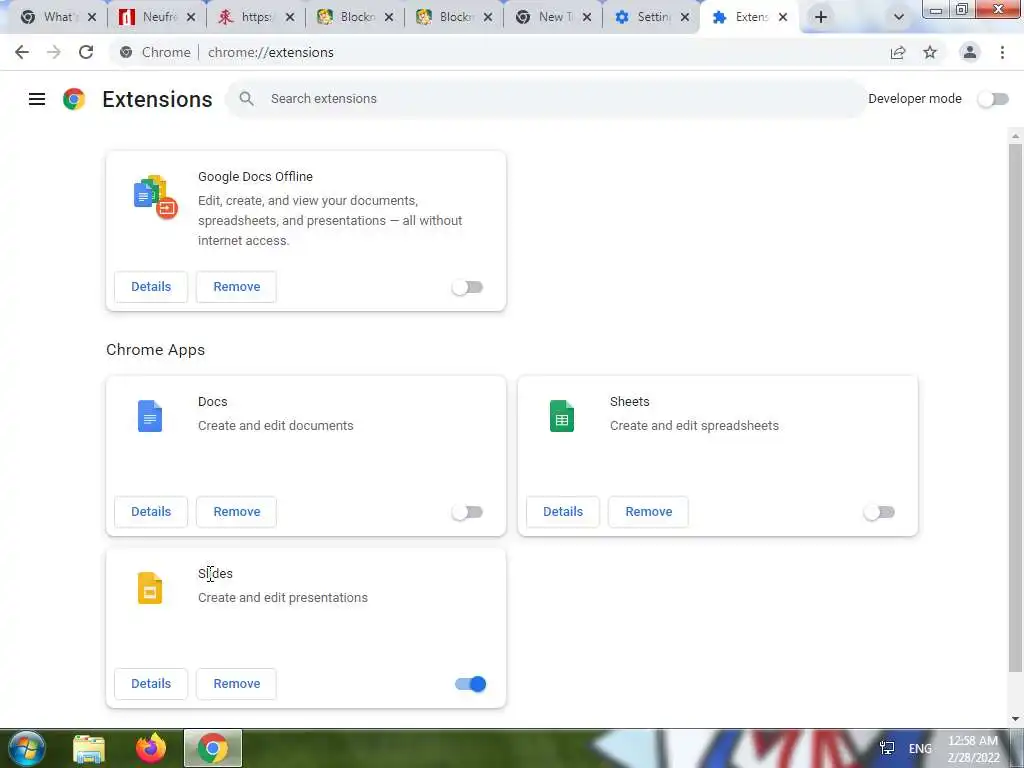Click the Chrome site info icon in address bar
Image resolution: width=1024 pixels, height=768 pixels.
click(126, 52)
